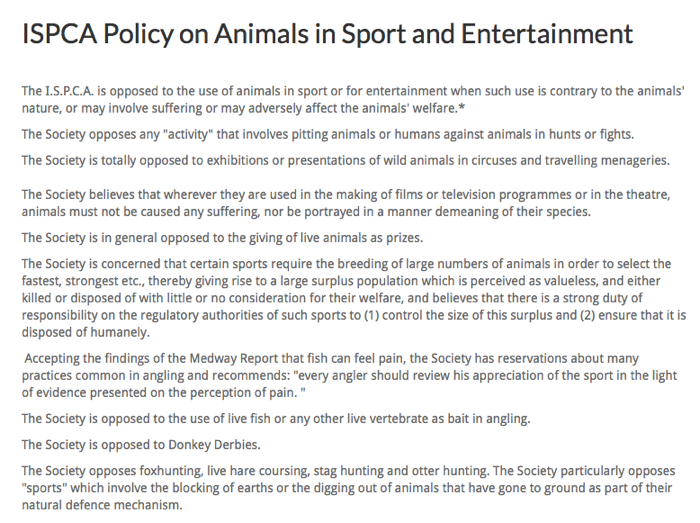The width and height of the screenshot is (700, 523).
Task: Click the phrase 'natural defence mechanism.'
Action: click(x=102, y=506)
